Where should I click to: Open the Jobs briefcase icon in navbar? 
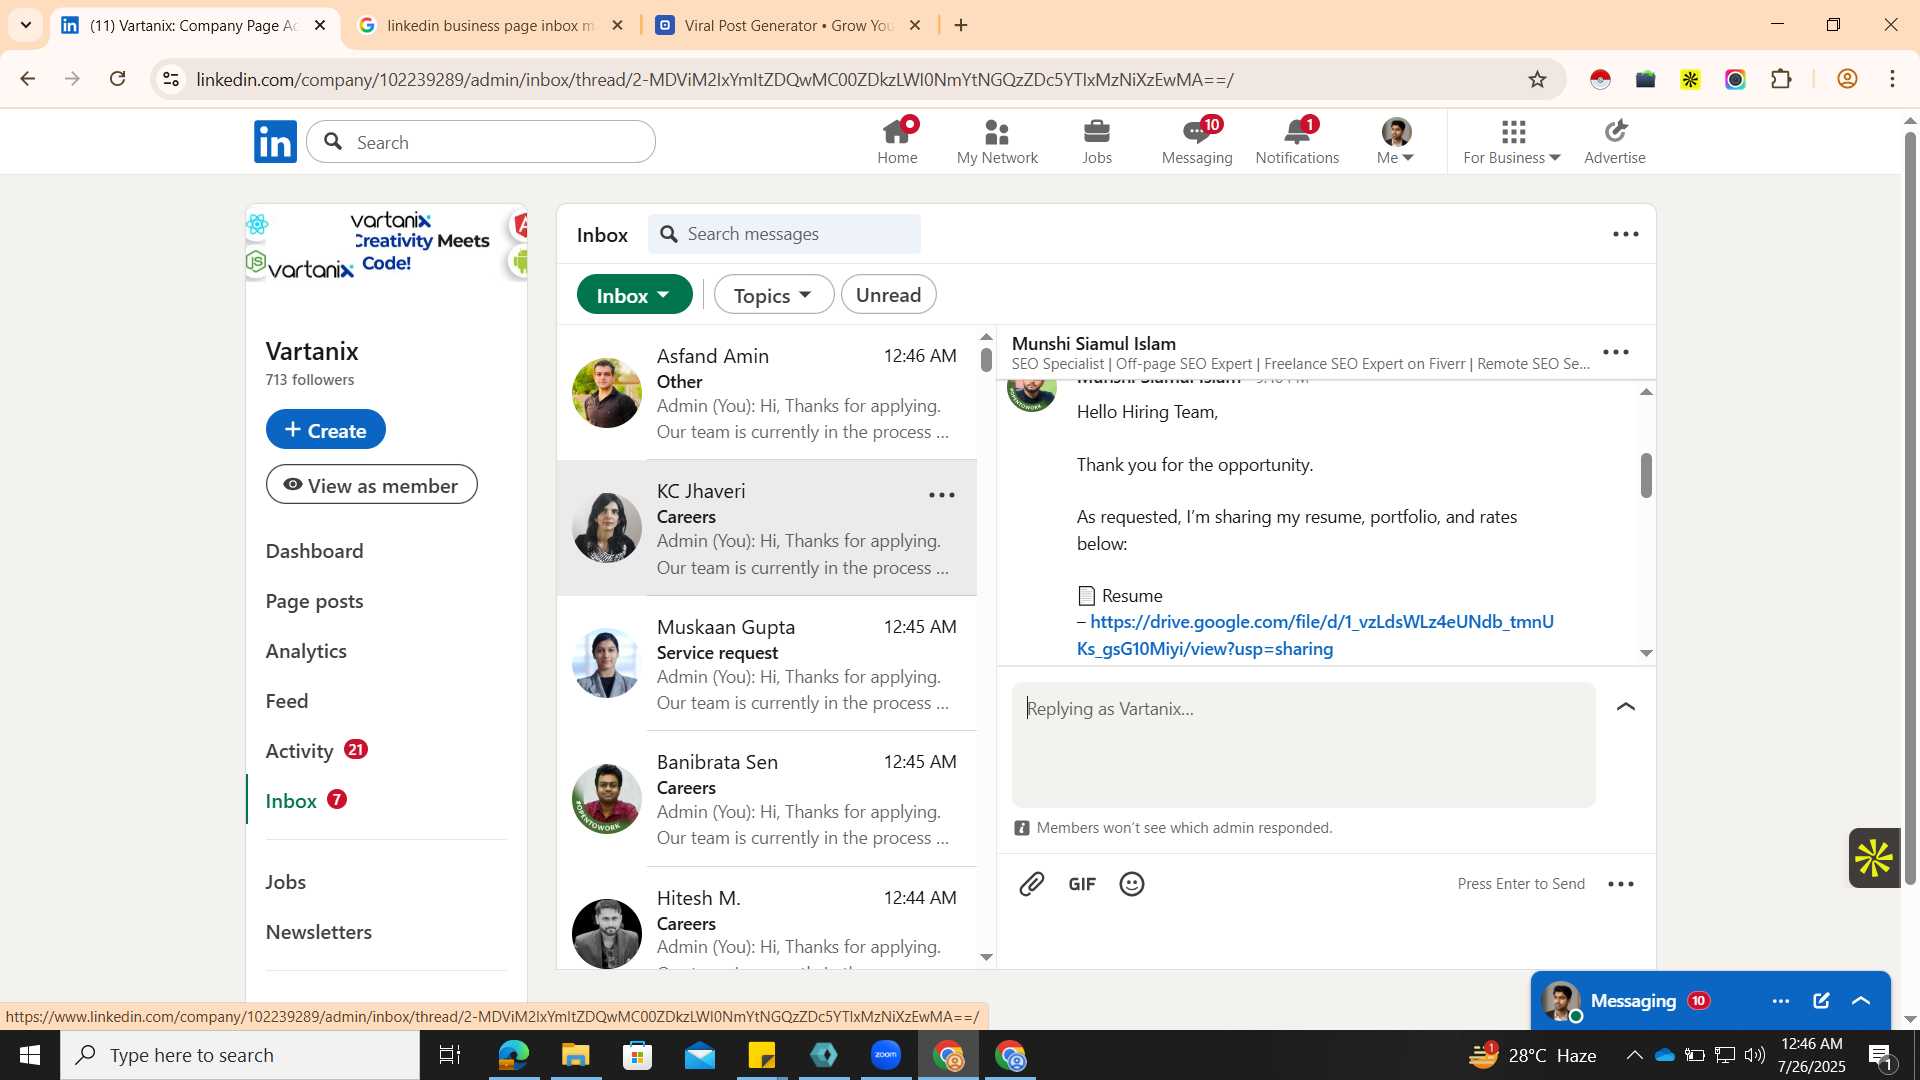1097,142
